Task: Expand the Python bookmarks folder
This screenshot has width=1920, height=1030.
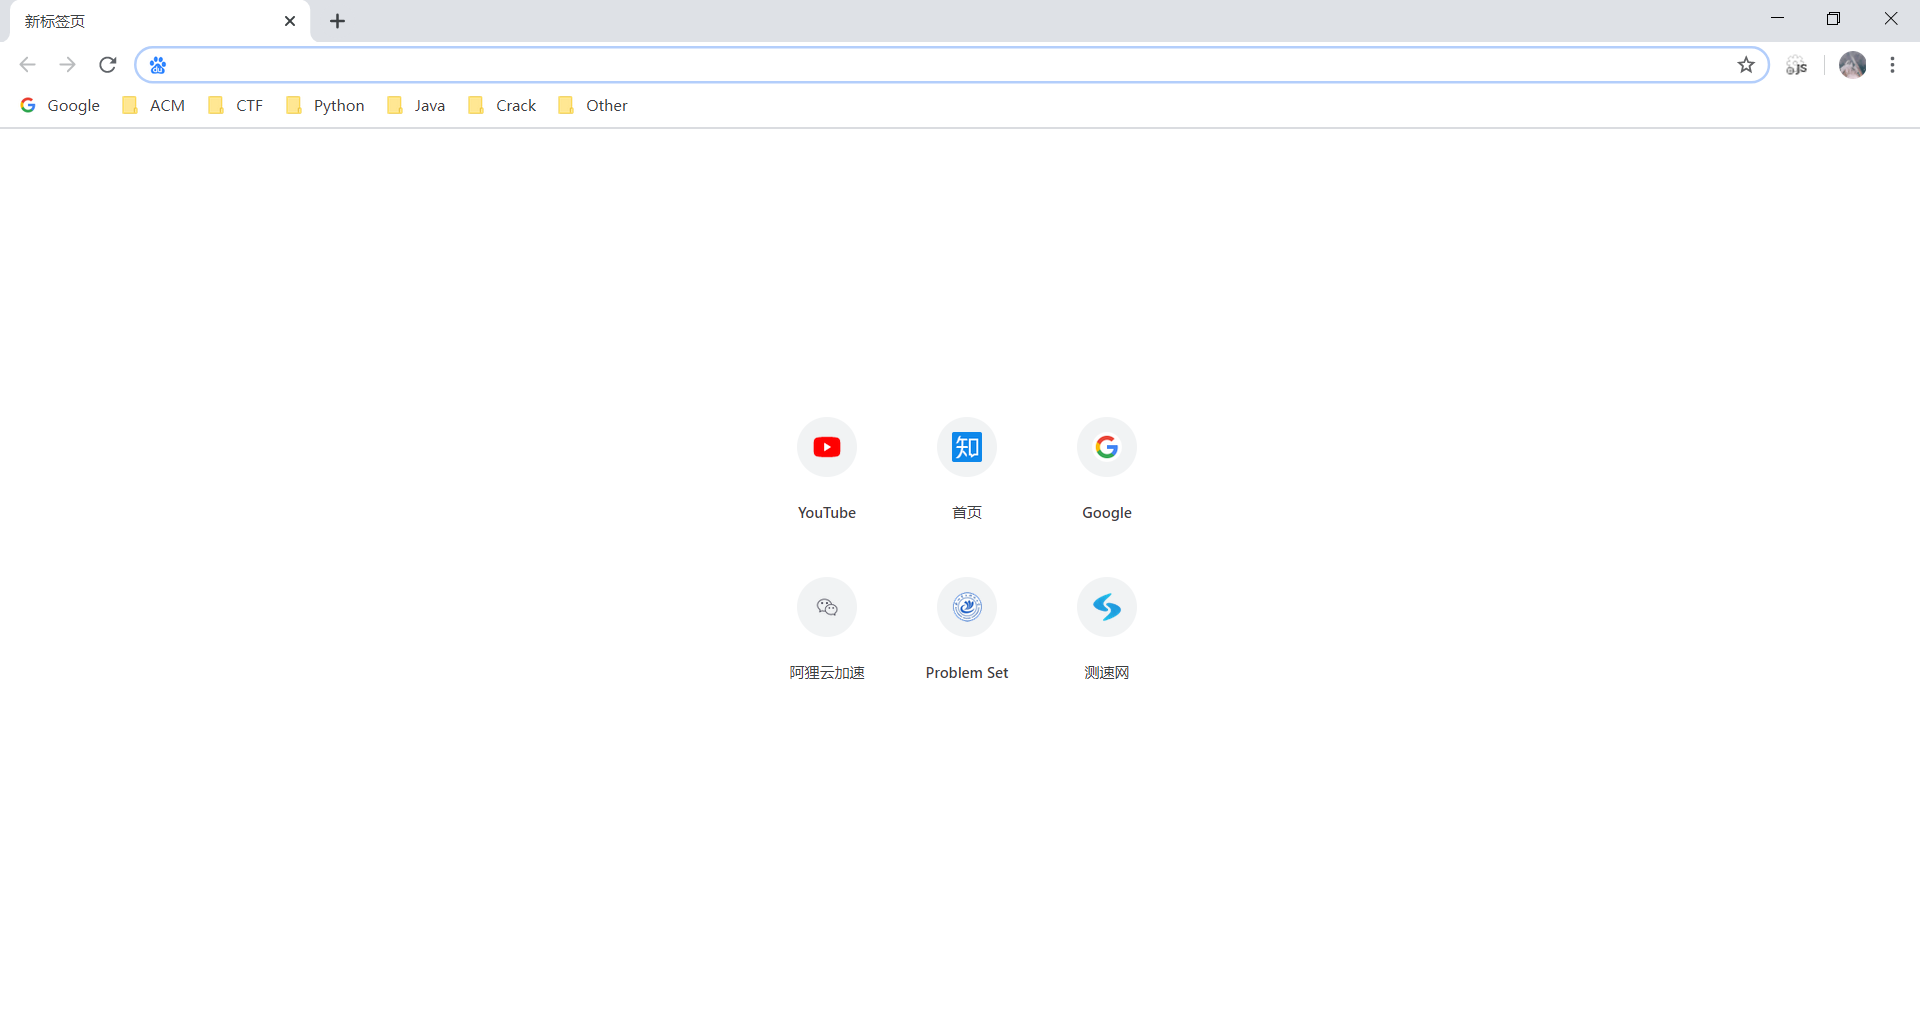Action: (x=325, y=105)
